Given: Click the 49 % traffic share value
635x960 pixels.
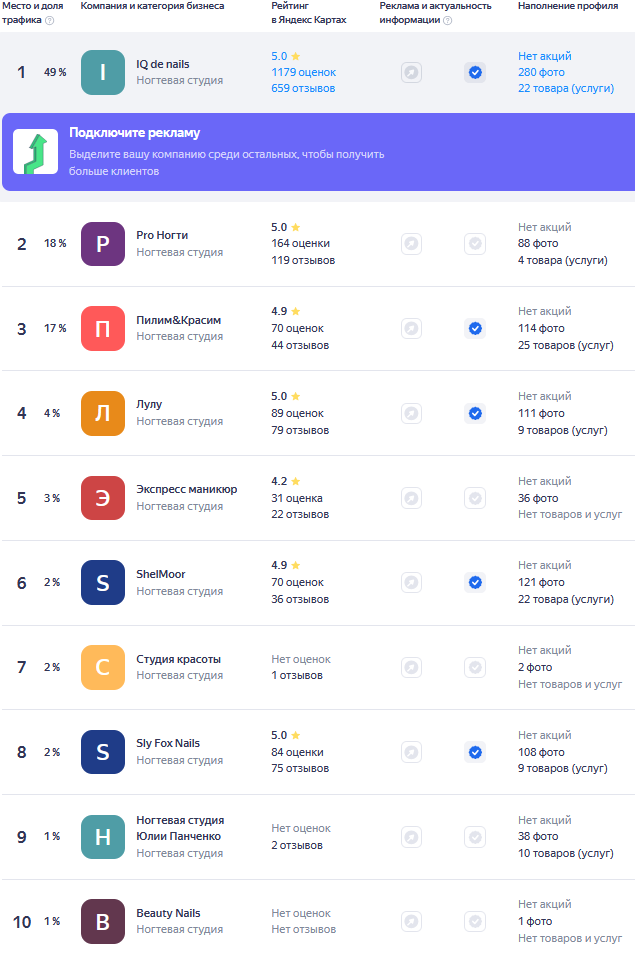Looking at the screenshot, I should pos(55,72).
